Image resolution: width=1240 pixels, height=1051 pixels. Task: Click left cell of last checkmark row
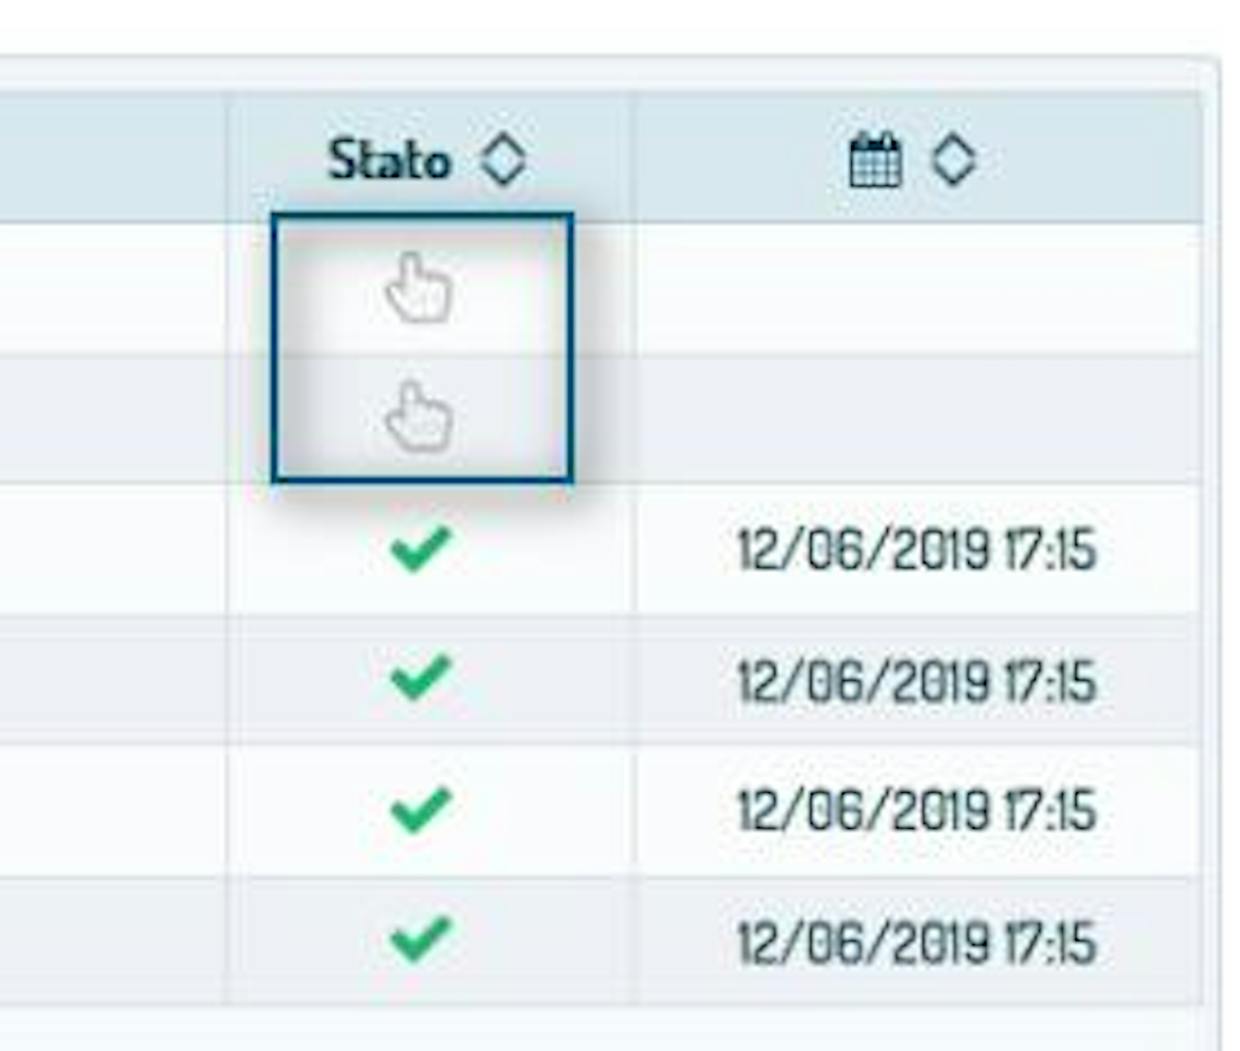[113, 940]
